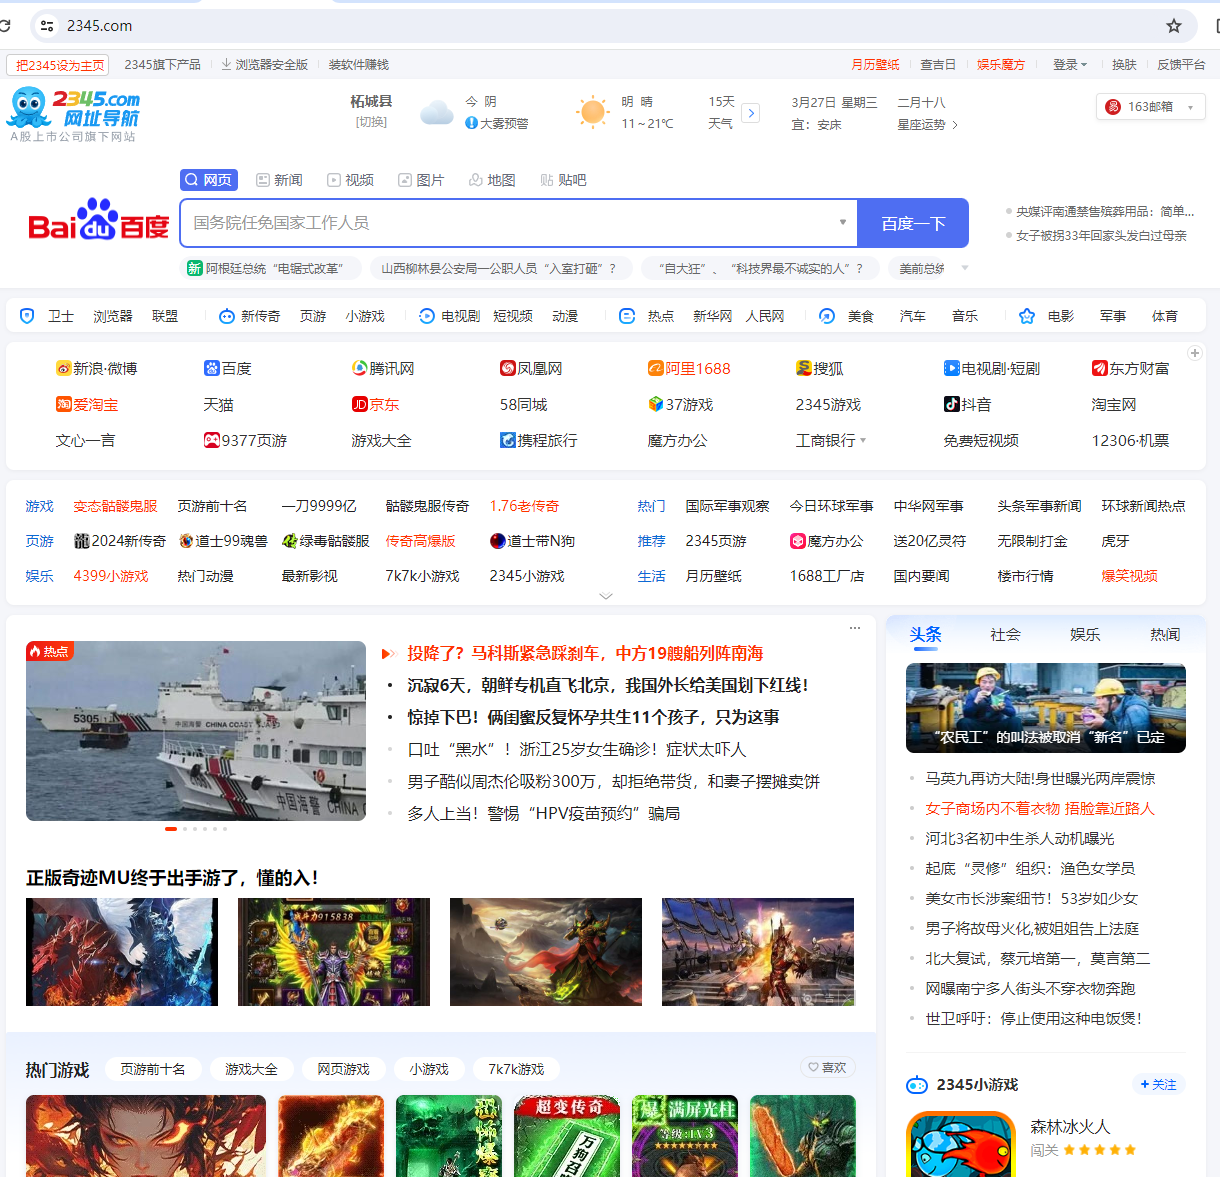Expand the 工商银行 dropdown arrow
This screenshot has height=1177, width=1220.
click(x=864, y=440)
